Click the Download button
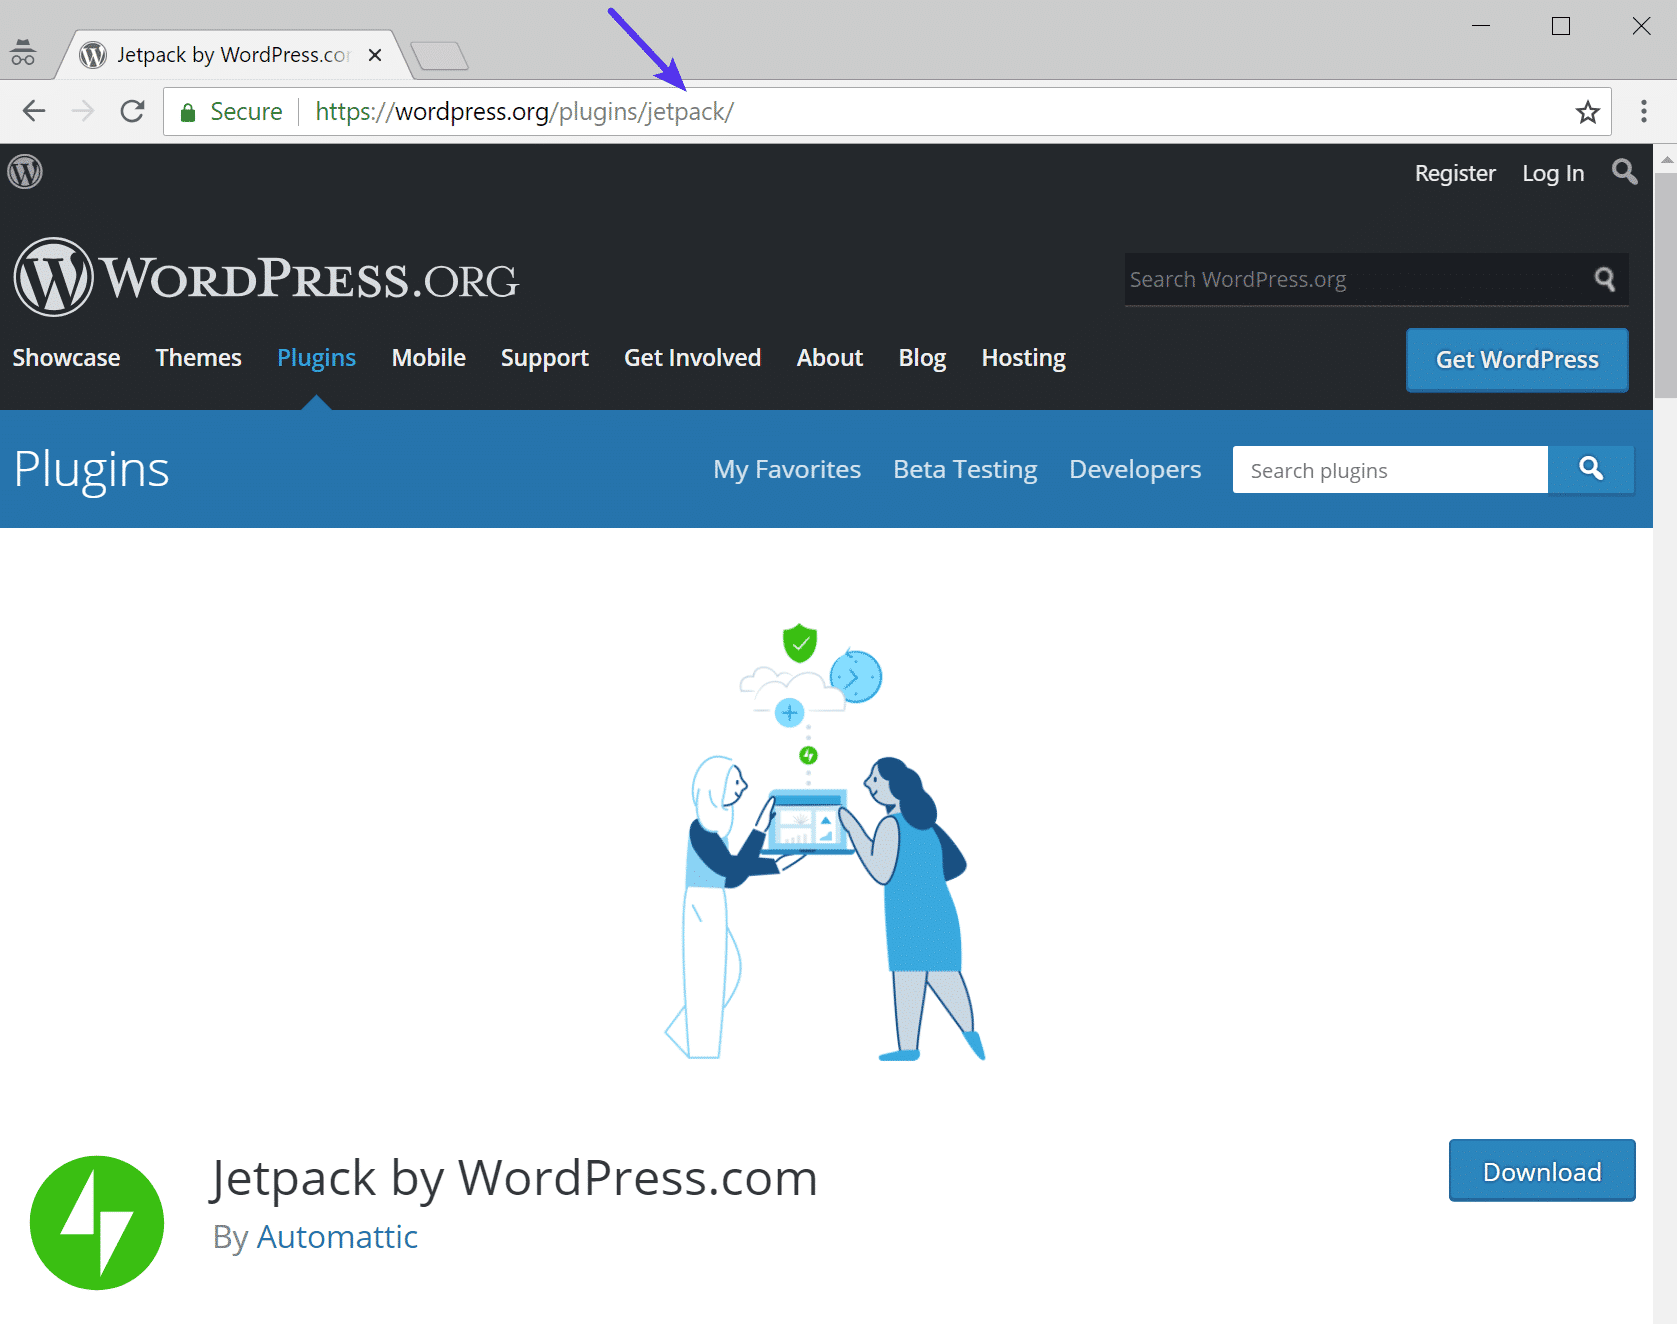 coord(1541,1170)
